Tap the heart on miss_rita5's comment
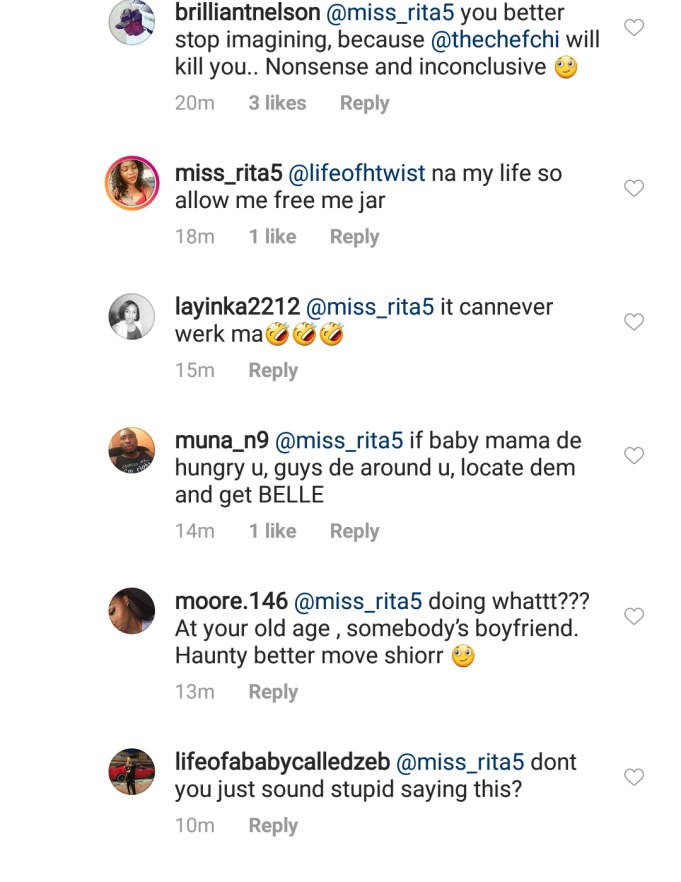 (x=633, y=188)
